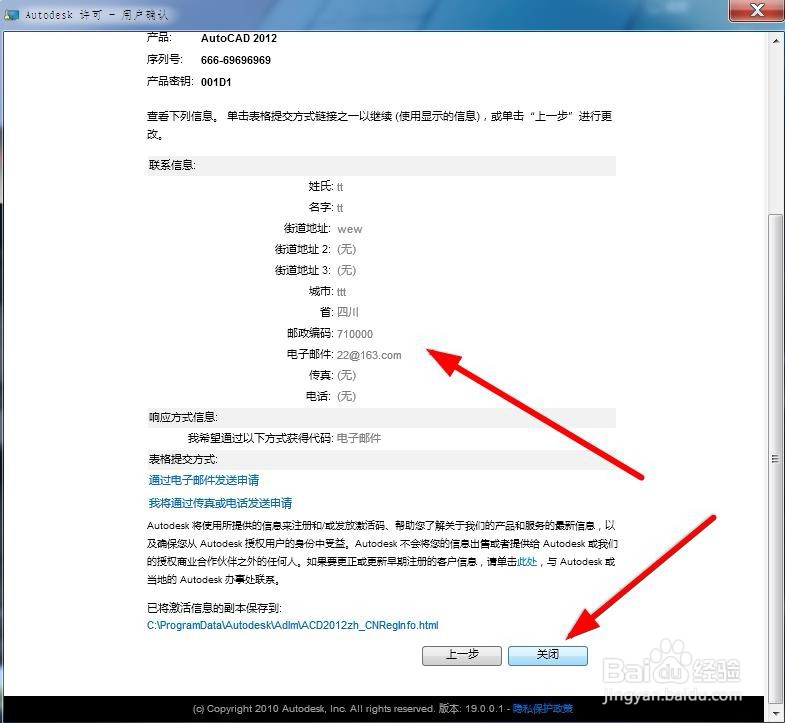Click the vertical scrollbar thumb

(775, 458)
